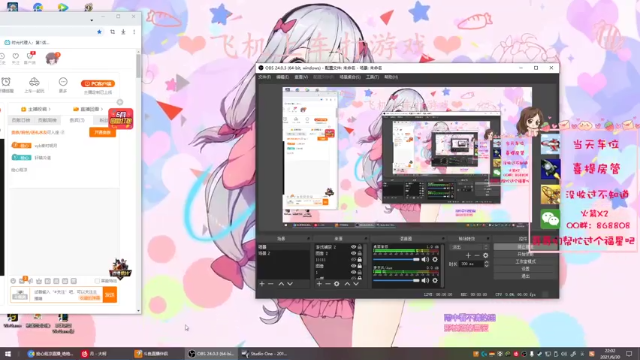640x360 pixels.
Task: Toggle lock on 11111 source
Action: (x=360, y=260)
